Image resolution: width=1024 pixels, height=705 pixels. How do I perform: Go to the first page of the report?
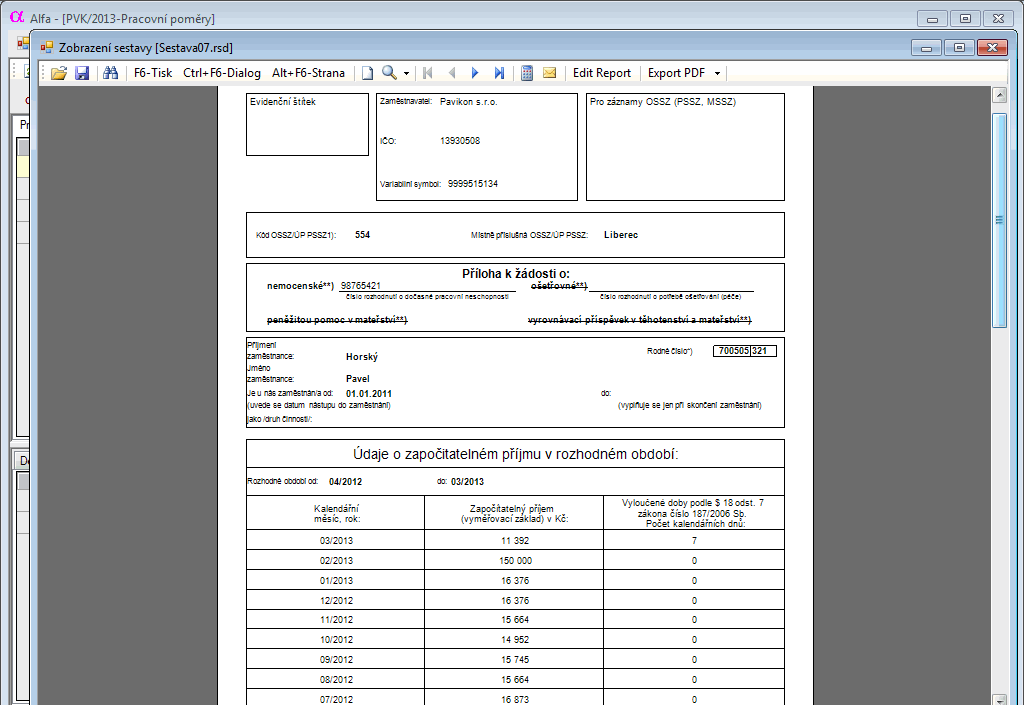[428, 73]
